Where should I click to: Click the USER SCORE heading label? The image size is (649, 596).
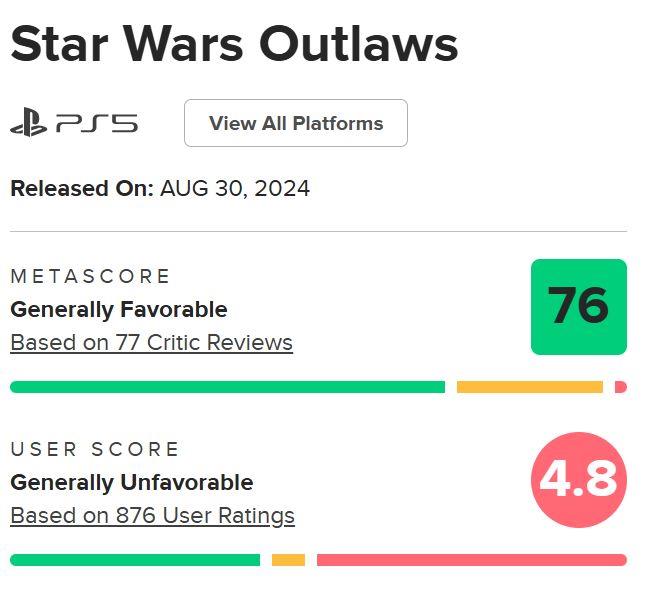click(95, 449)
